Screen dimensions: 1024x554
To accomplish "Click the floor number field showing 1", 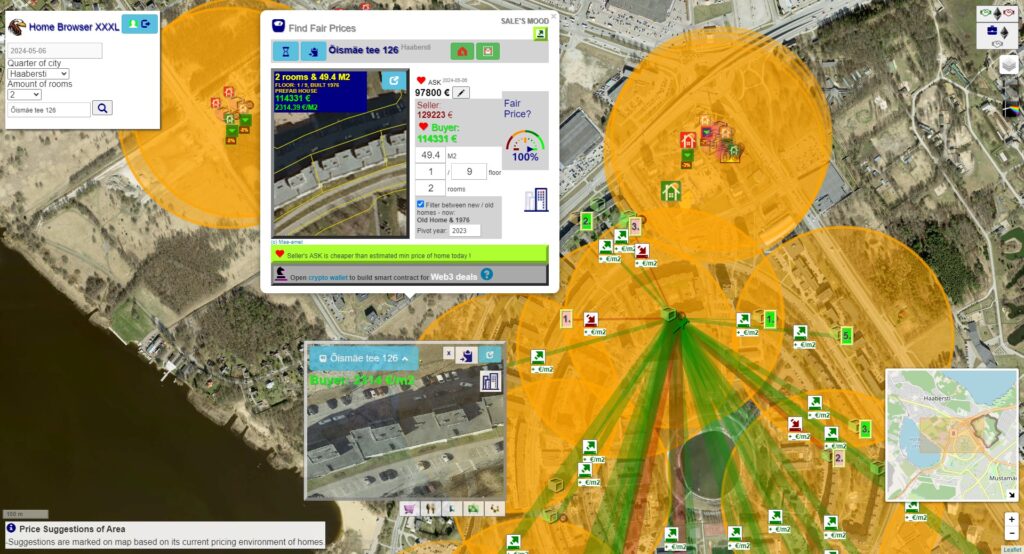I will (x=430, y=171).
